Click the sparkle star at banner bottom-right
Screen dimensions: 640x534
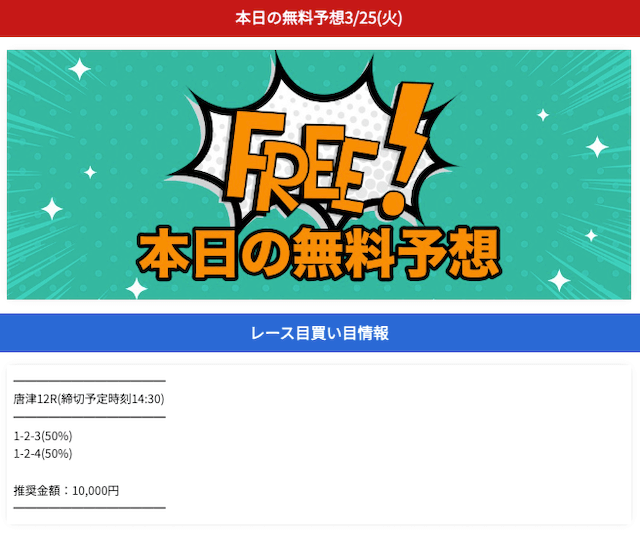click(559, 280)
